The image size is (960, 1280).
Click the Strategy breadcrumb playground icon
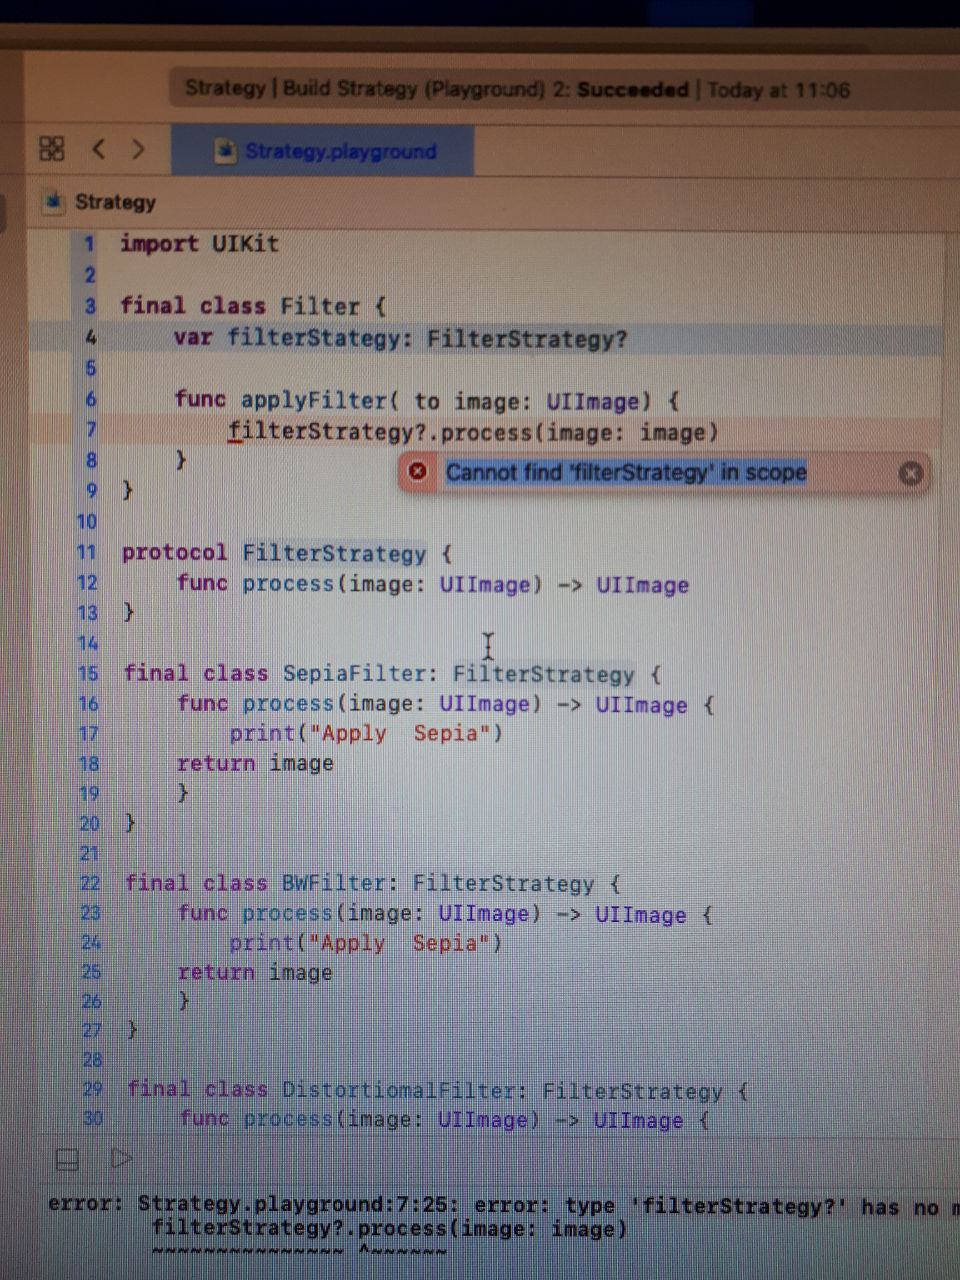coord(53,201)
